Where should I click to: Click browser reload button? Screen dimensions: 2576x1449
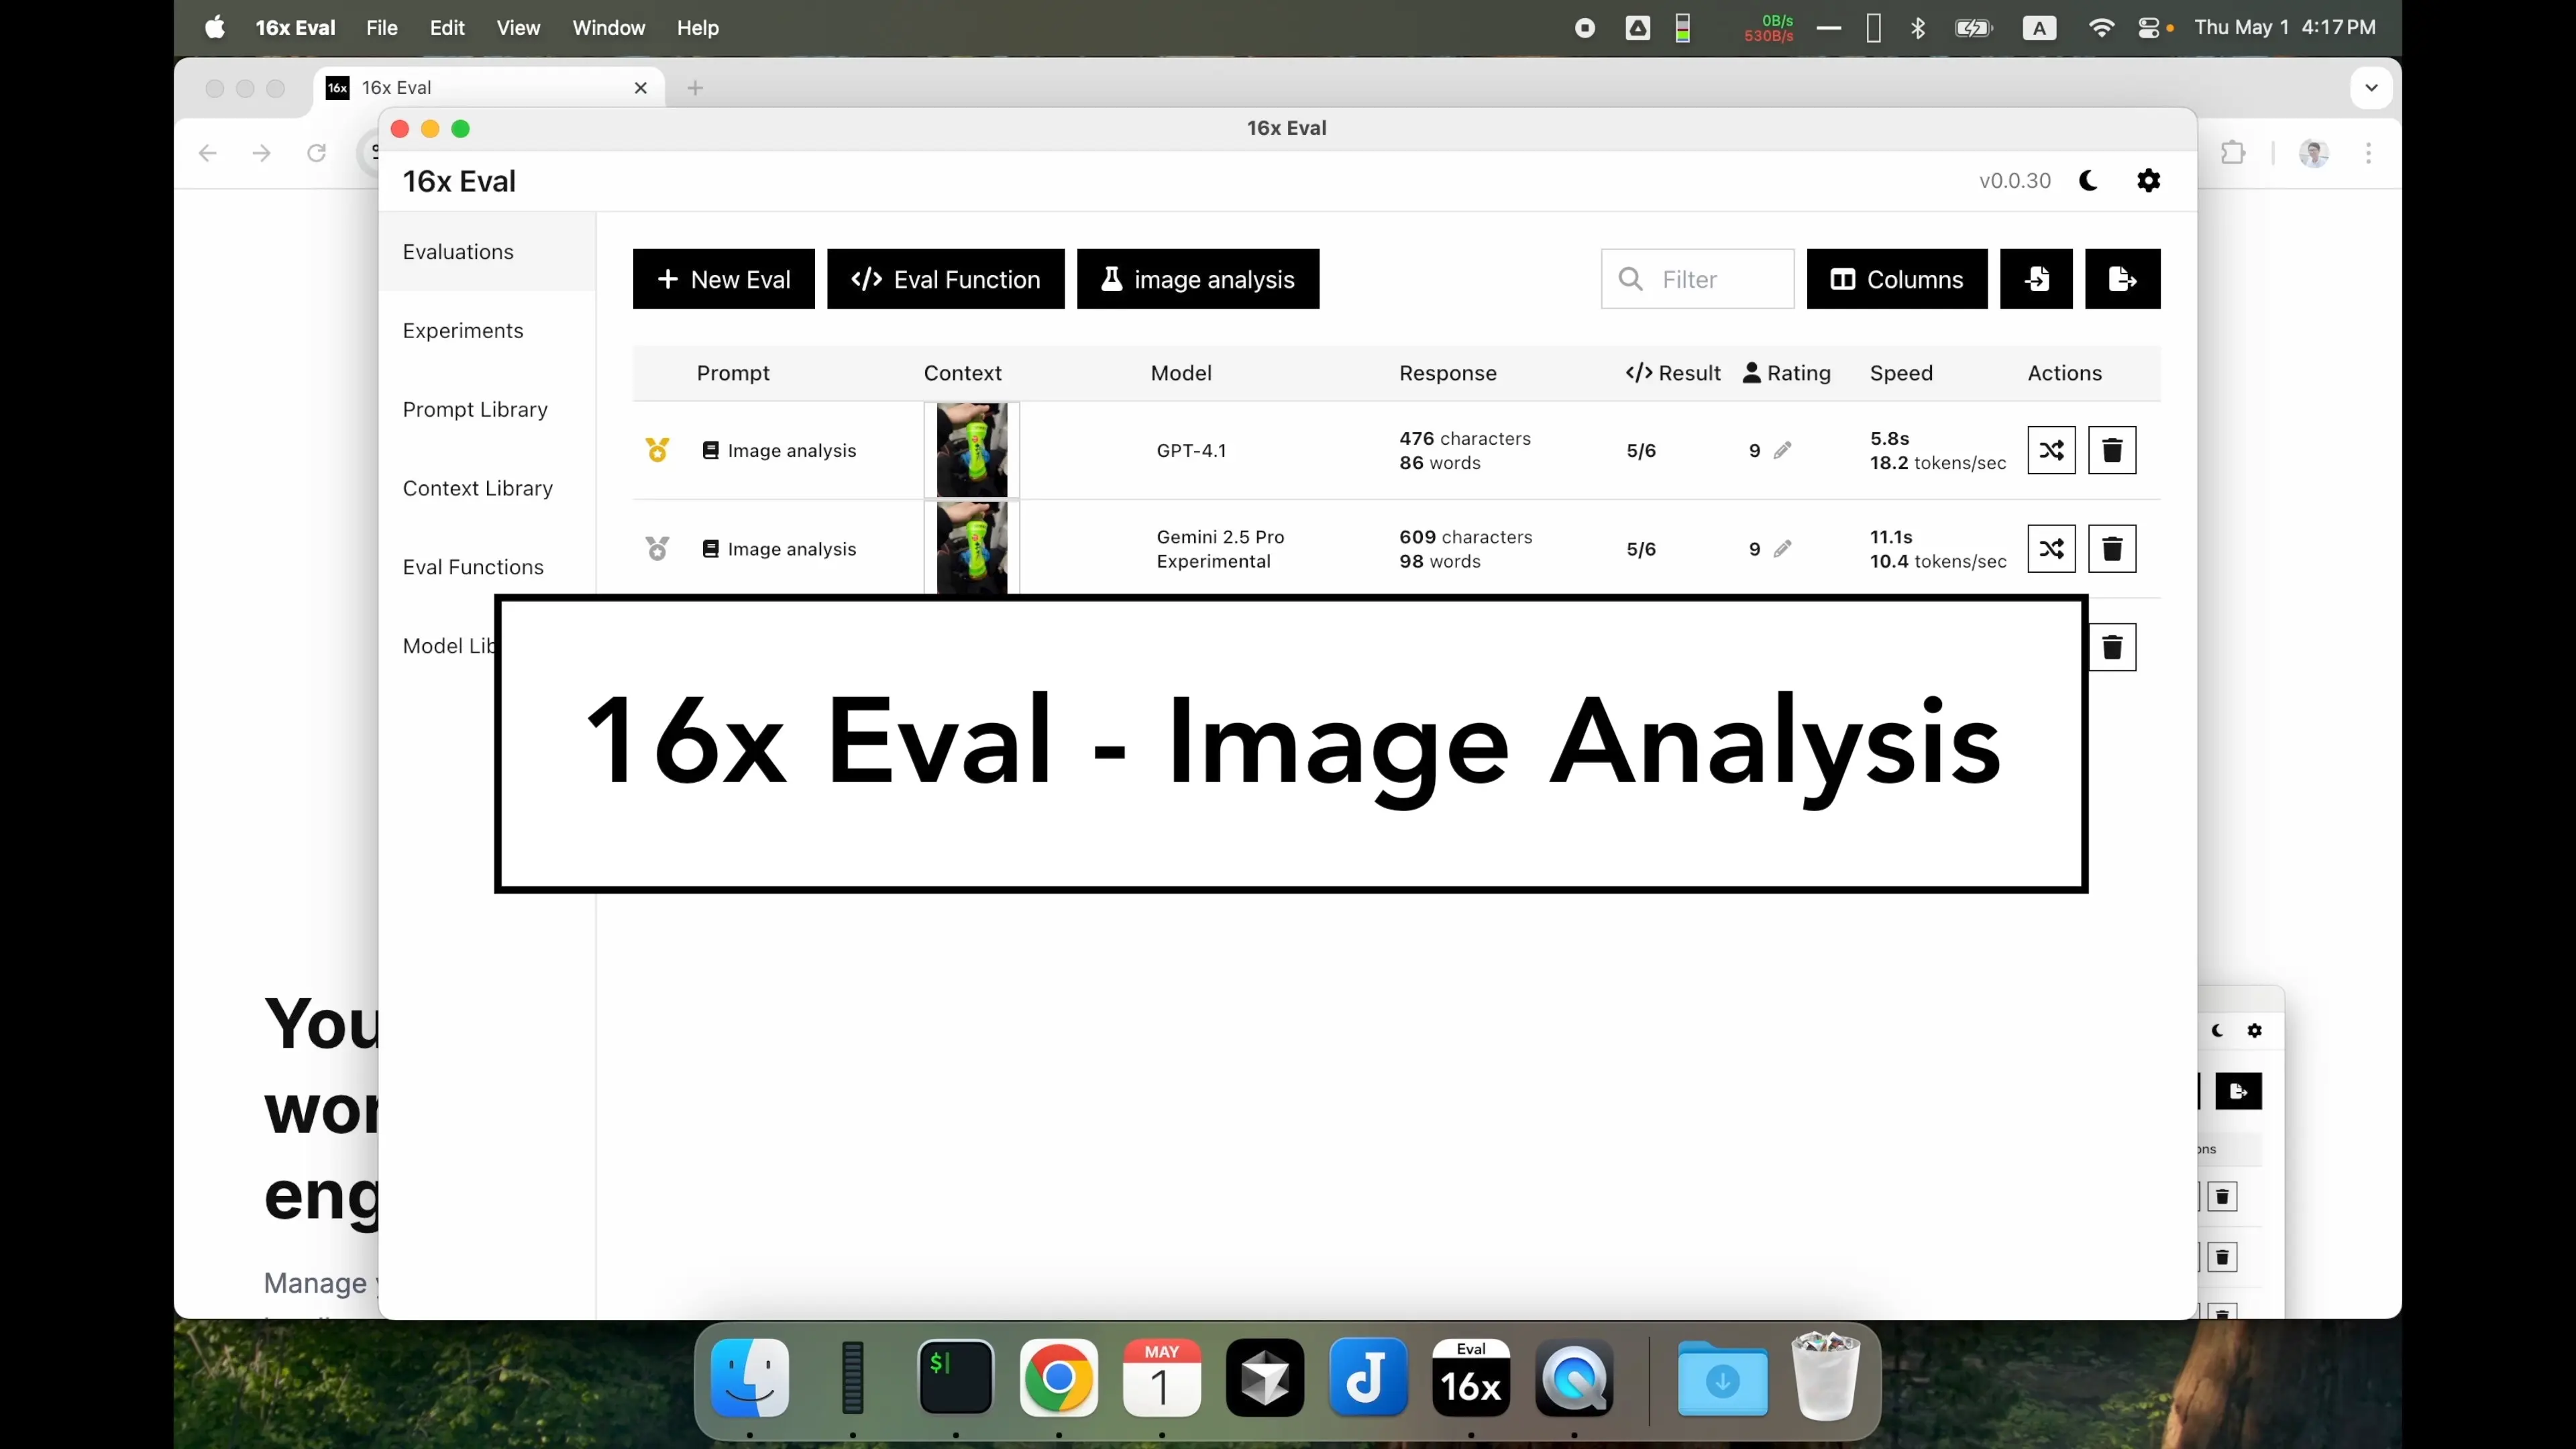[316, 153]
